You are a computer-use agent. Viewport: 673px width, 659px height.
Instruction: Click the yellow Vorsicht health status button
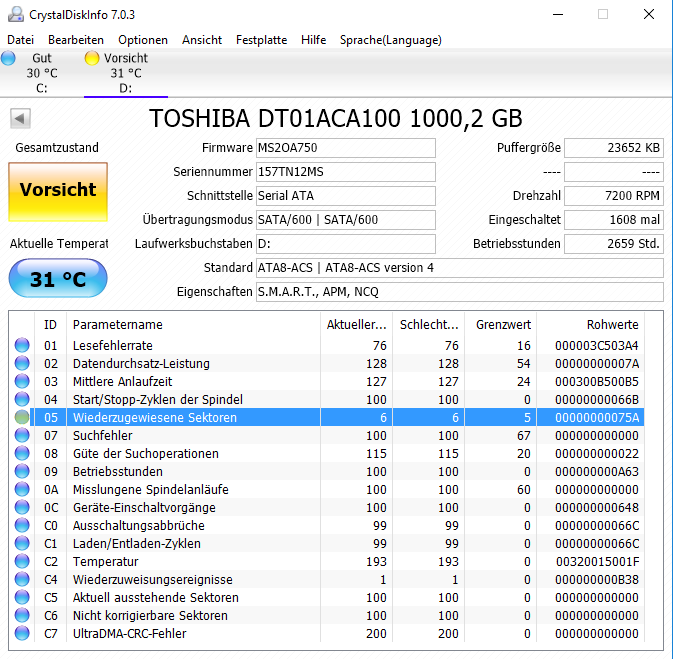pos(58,191)
